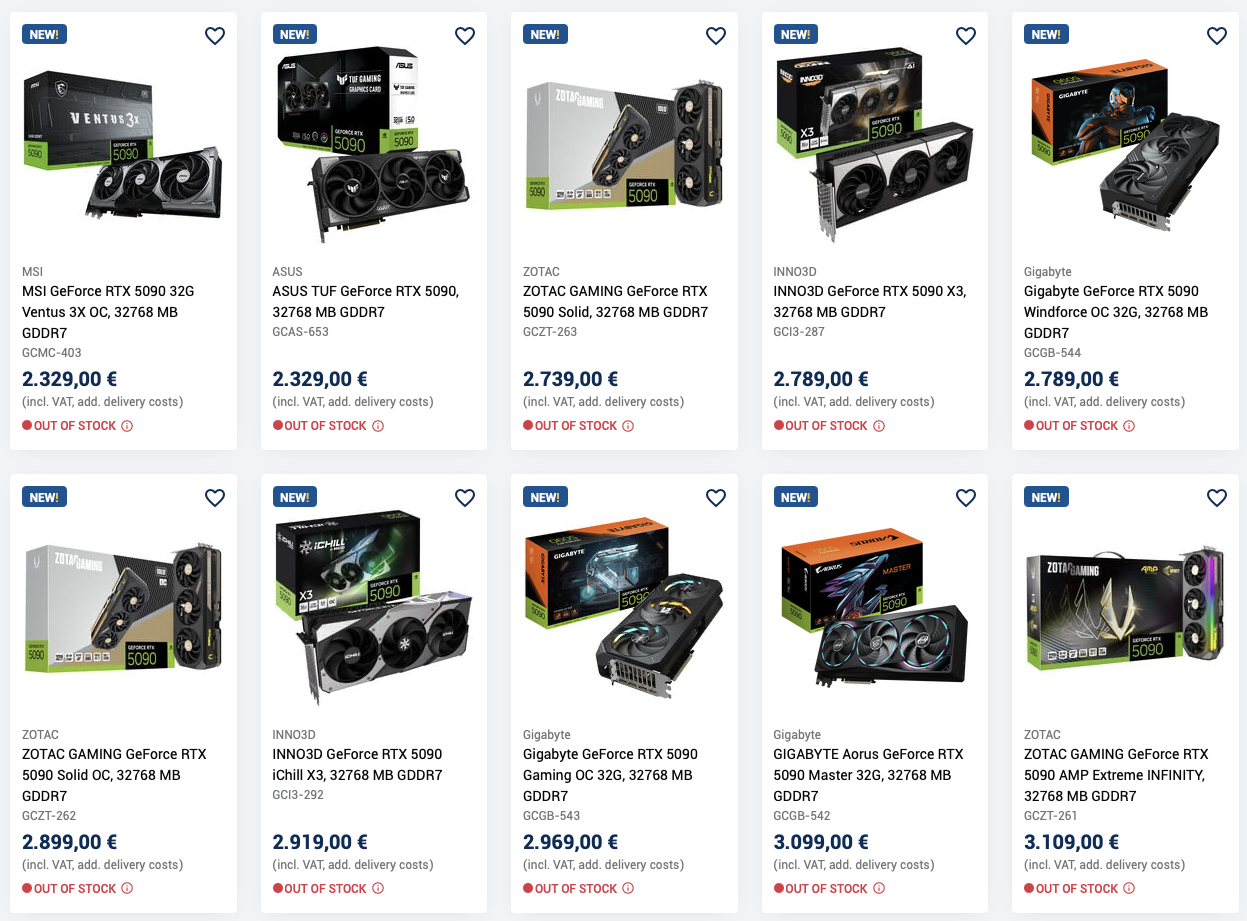The image size is (1247, 921).
Task: Save INNO3D RTX 5090 X3 to wishlist
Action: [966, 36]
